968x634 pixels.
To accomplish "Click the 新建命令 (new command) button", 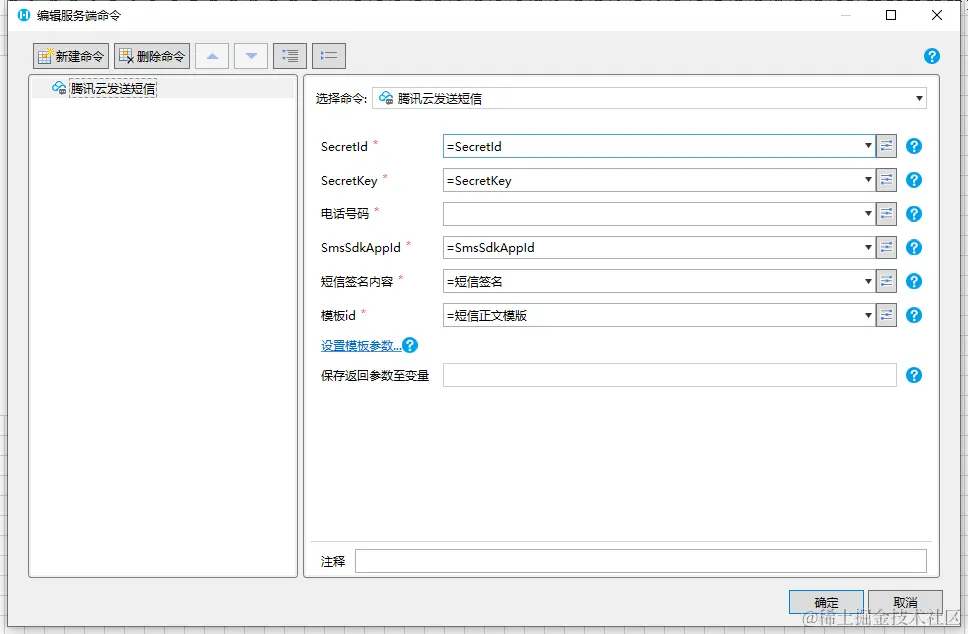I will point(71,56).
